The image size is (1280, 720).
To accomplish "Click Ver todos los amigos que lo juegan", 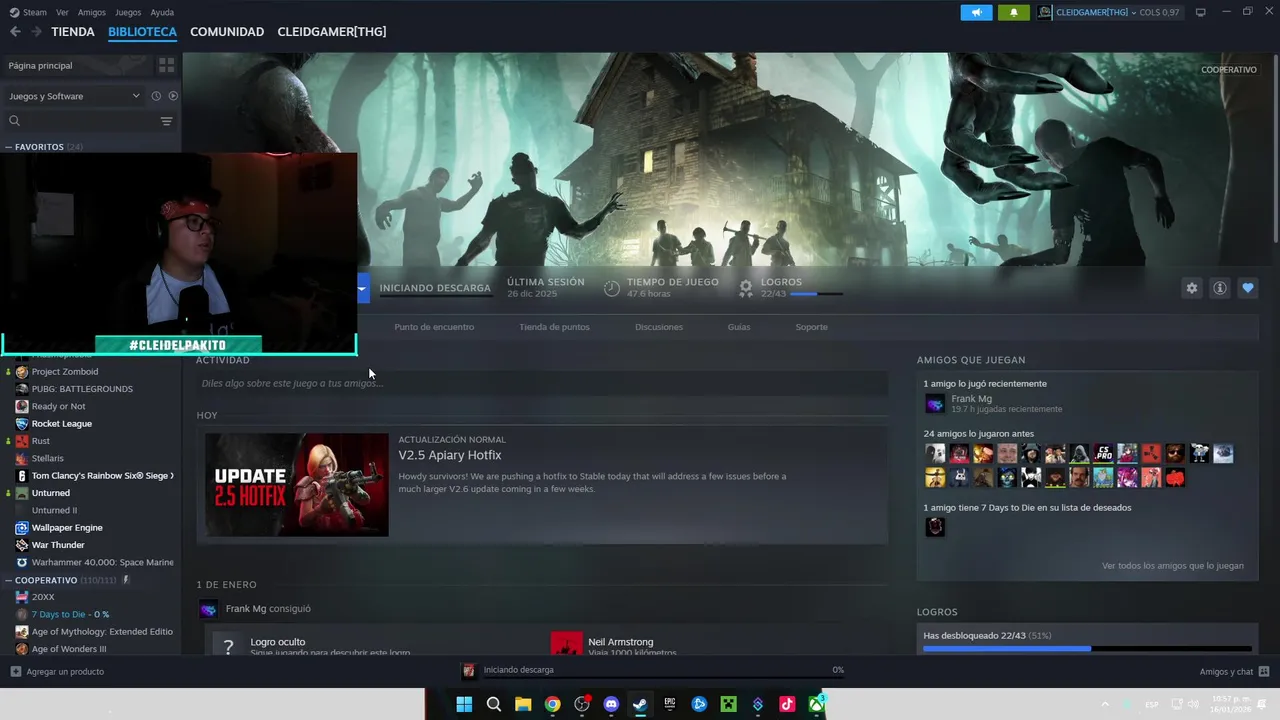I will pyautogui.click(x=1173, y=566).
